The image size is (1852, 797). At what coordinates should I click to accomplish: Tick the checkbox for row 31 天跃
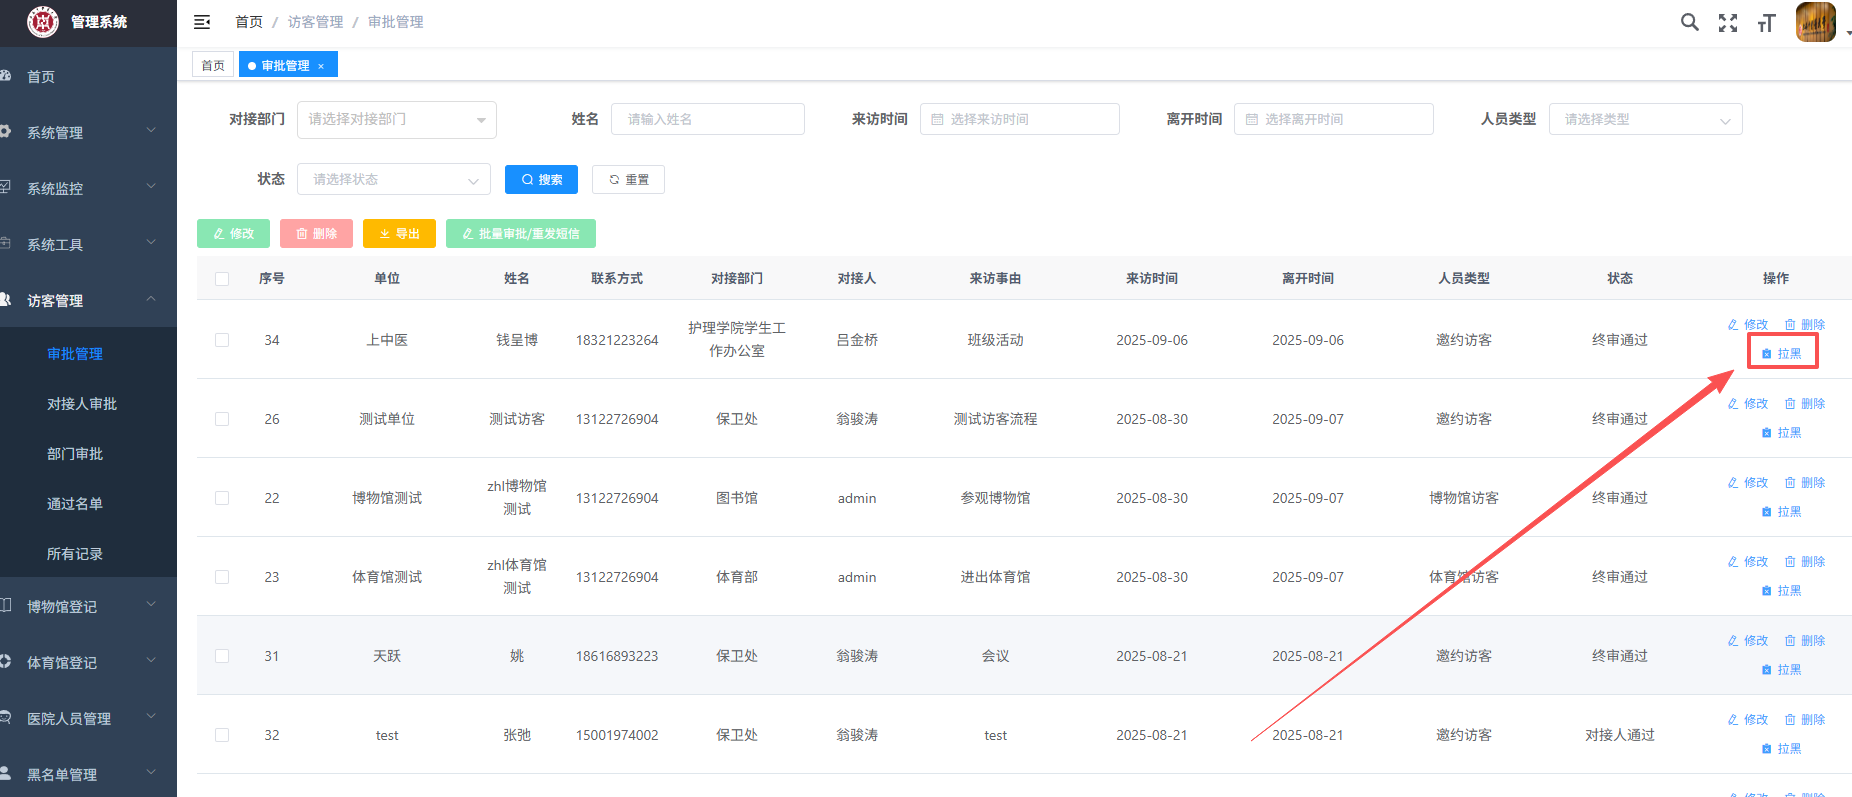[x=222, y=656]
